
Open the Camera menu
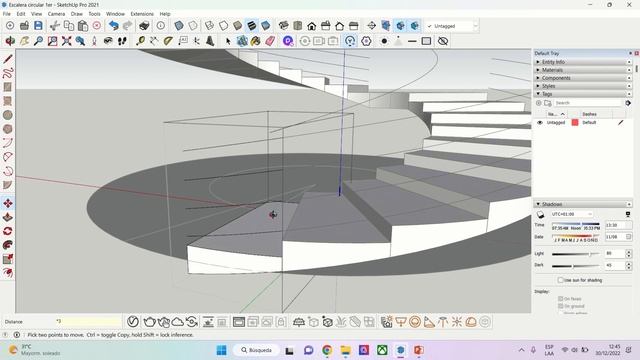[56, 14]
